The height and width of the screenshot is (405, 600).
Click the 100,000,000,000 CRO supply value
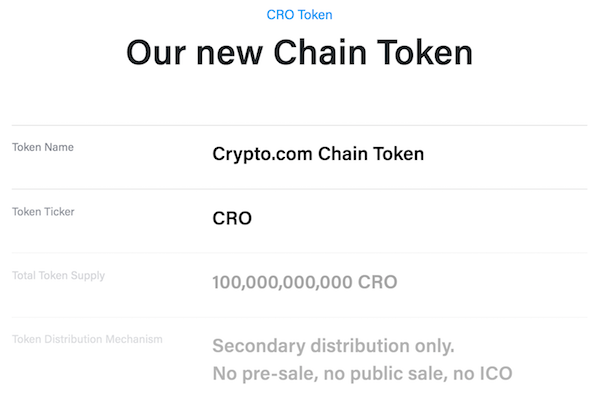305,283
